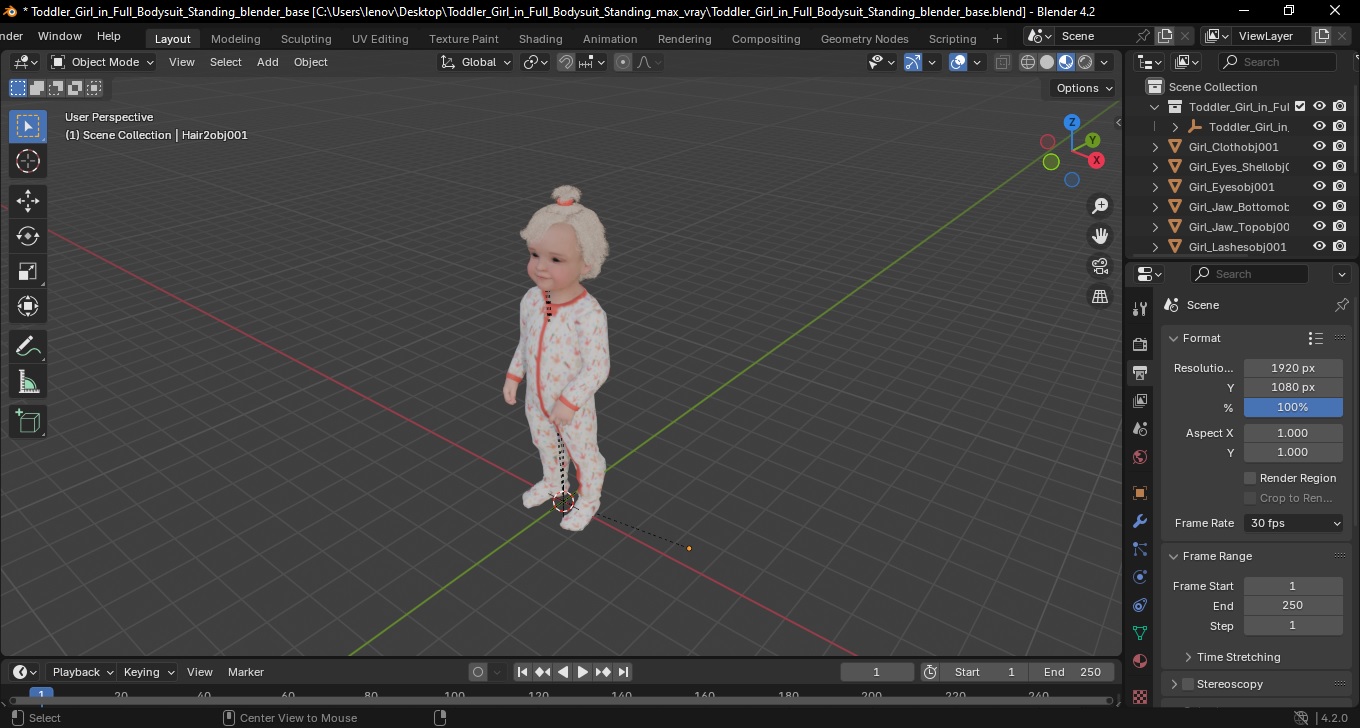Toggle viewport overlays button
Viewport: 1360px width, 728px height.
tap(958, 62)
